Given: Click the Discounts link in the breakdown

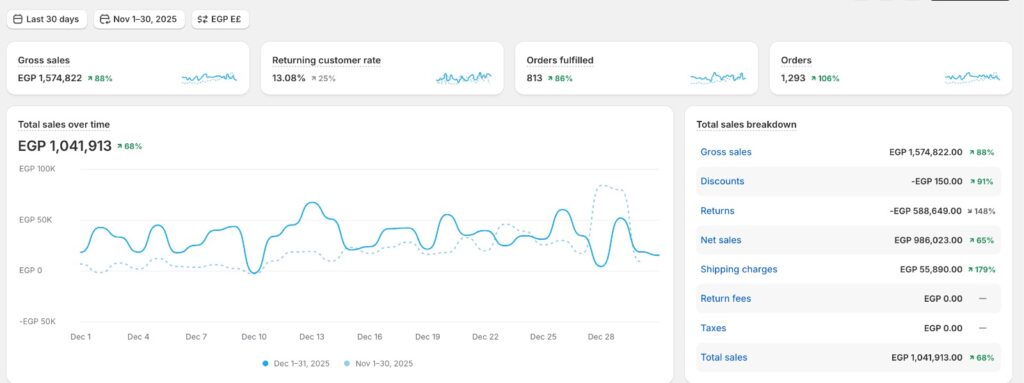Looking at the screenshot, I should (722, 182).
